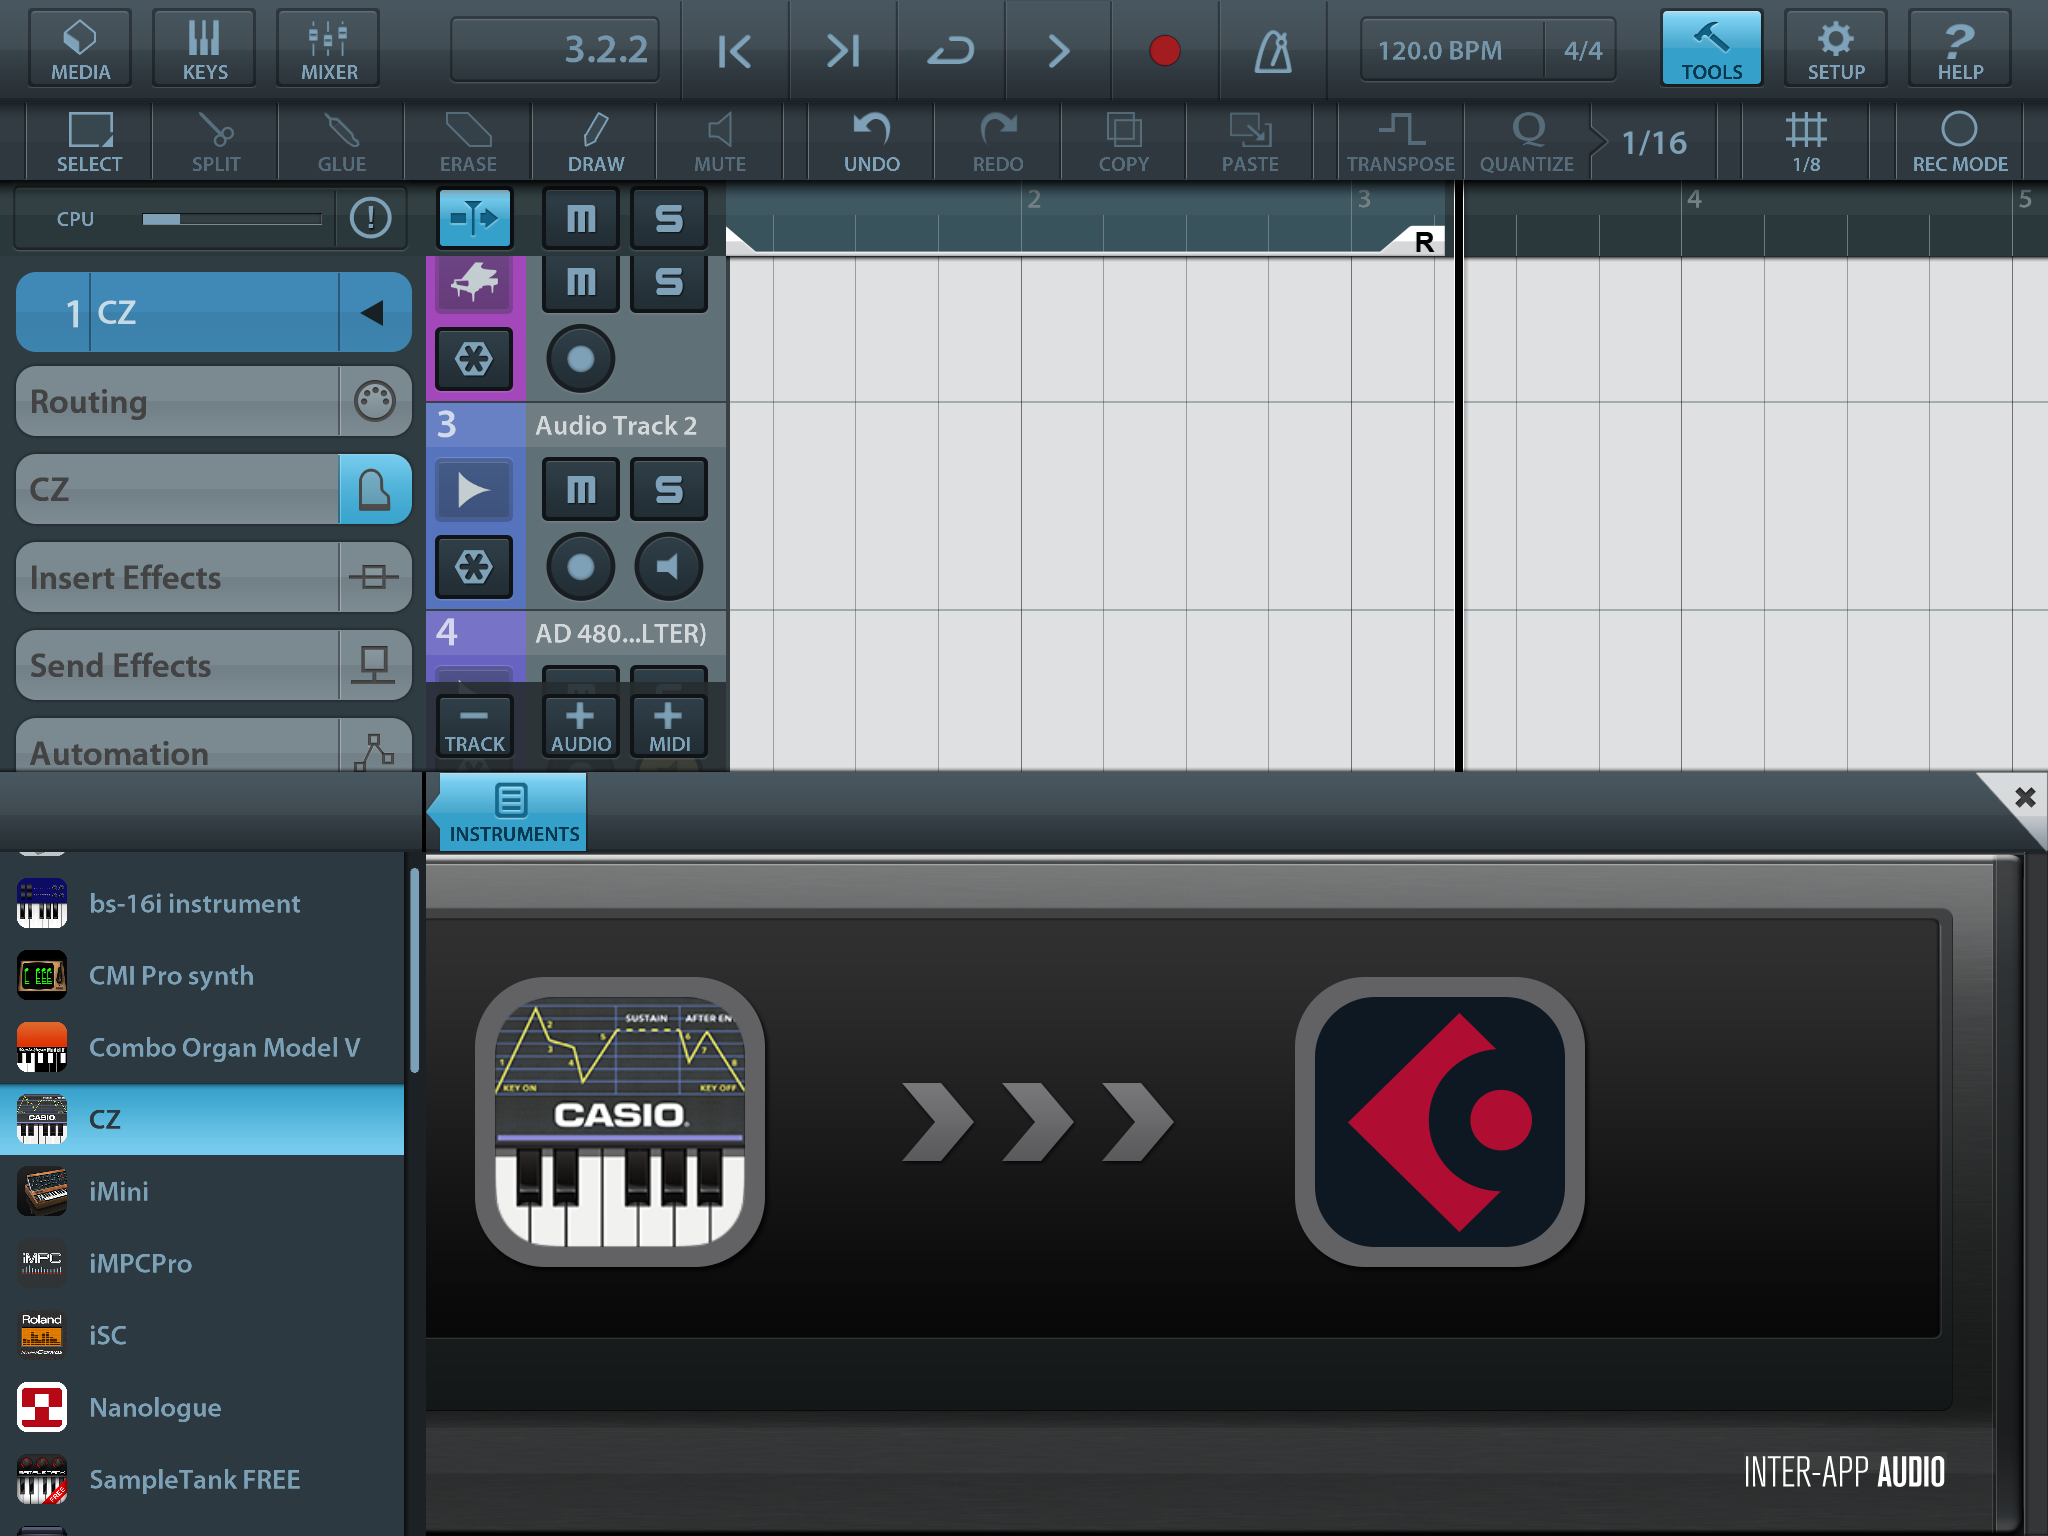2048x1536 pixels.
Task: Click the piano instrument icon on the MIDI track
Action: (x=475, y=282)
